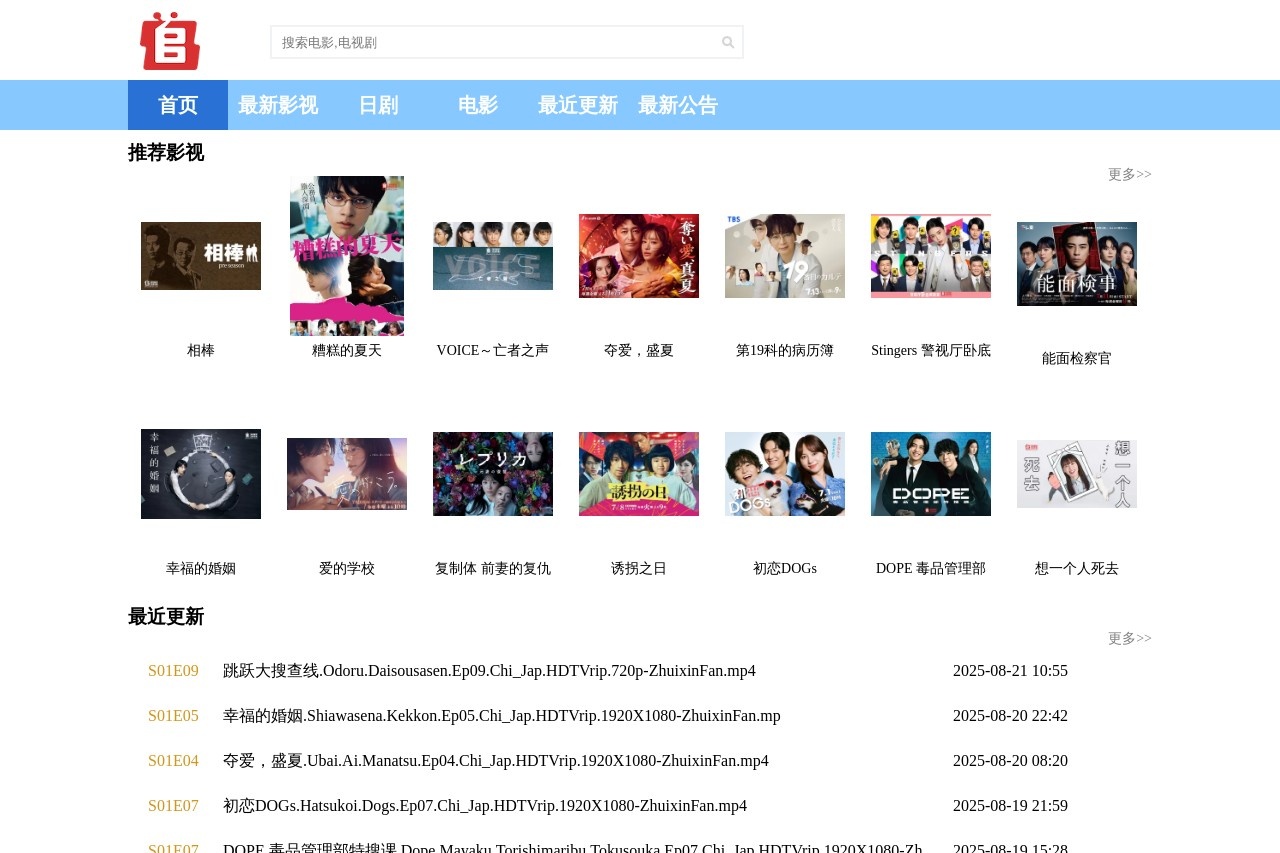This screenshot has width=1280, height=853.
Task: Click the 第19科的病历簿 title link
Action: click(x=785, y=351)
